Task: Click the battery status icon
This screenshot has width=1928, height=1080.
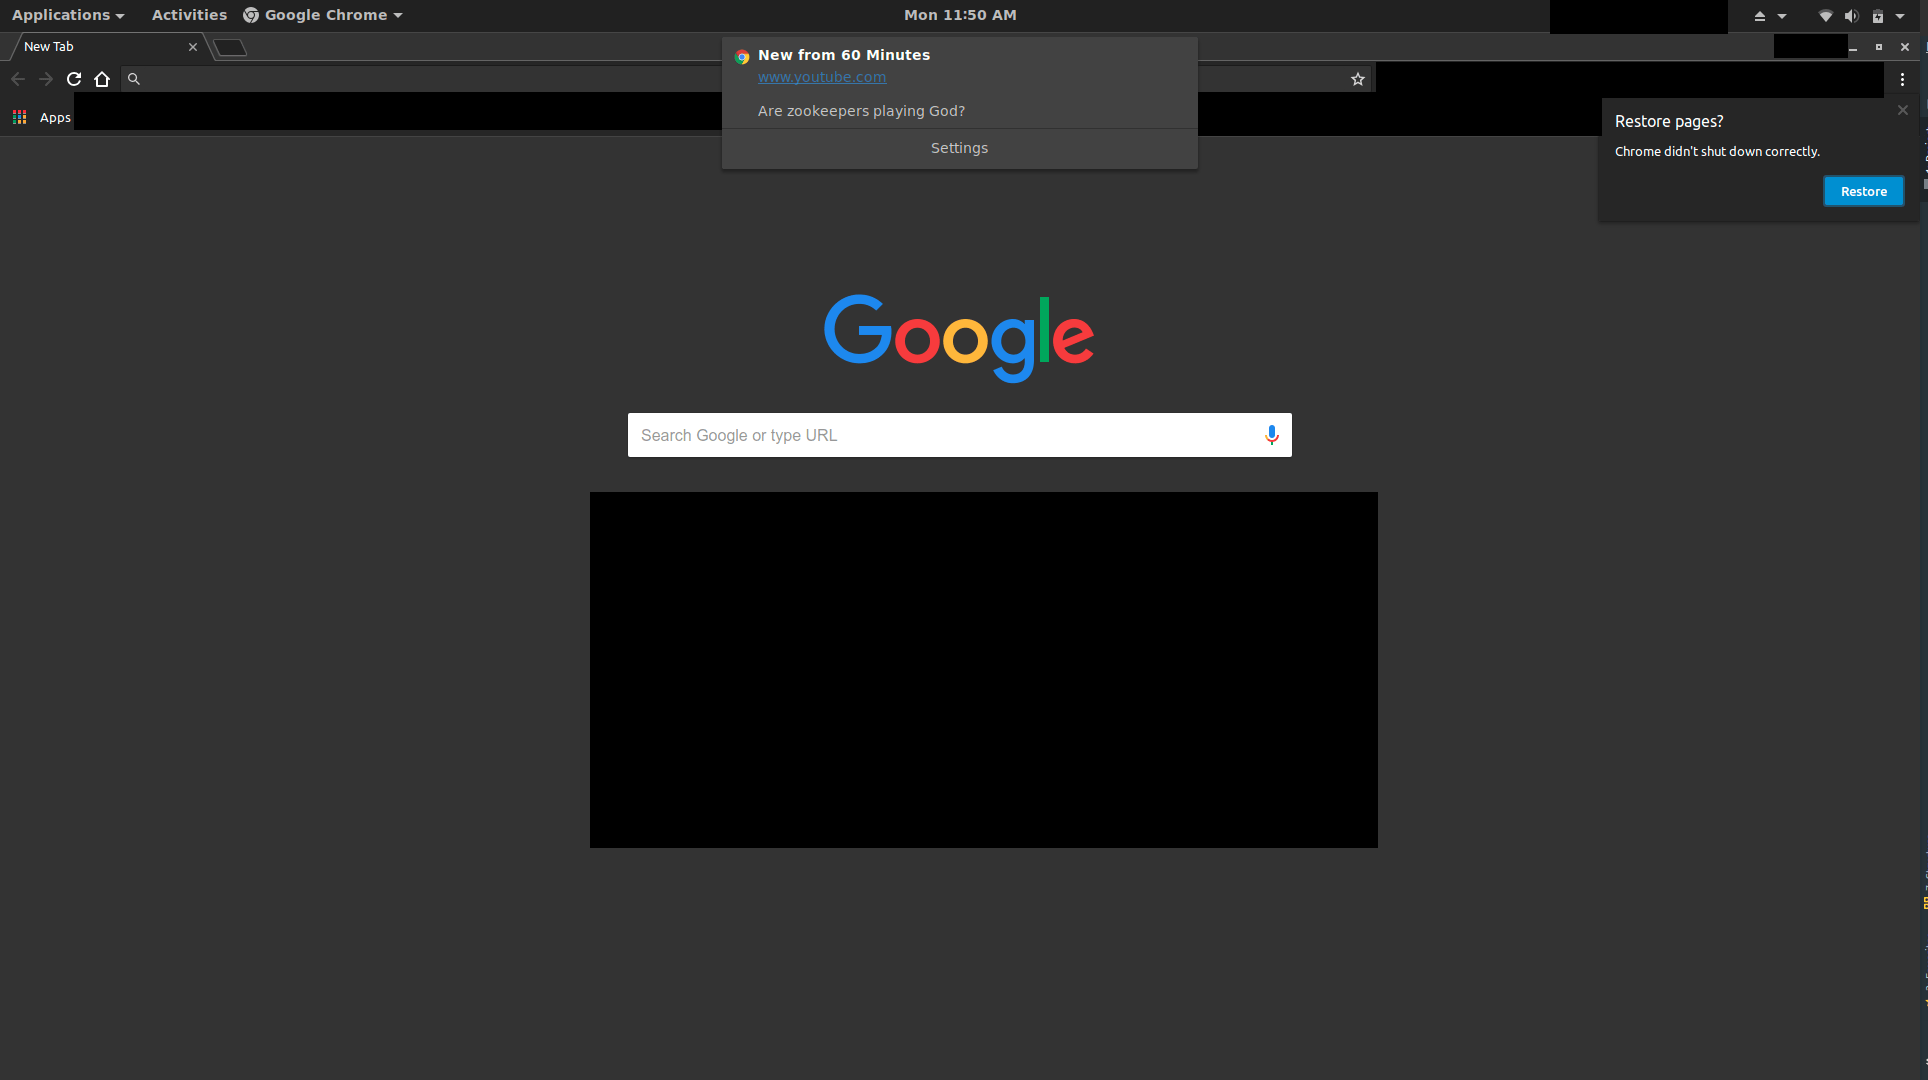Action: (1878, 16)
